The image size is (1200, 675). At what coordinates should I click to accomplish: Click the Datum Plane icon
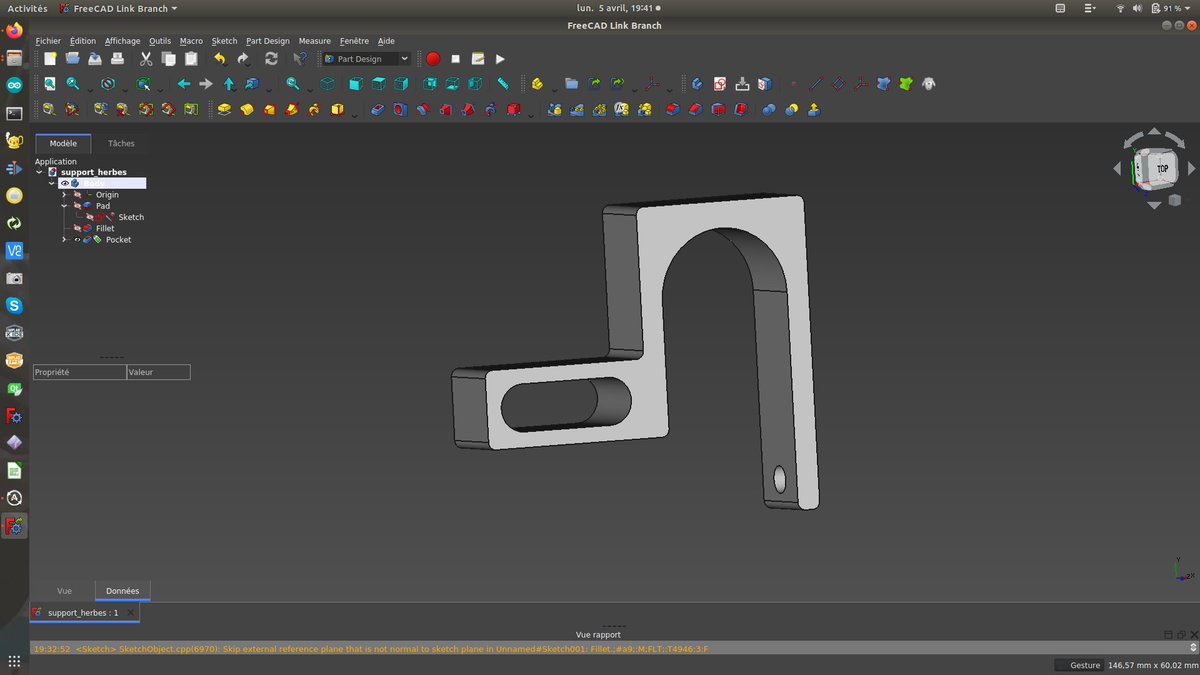[x=839, y=84]
